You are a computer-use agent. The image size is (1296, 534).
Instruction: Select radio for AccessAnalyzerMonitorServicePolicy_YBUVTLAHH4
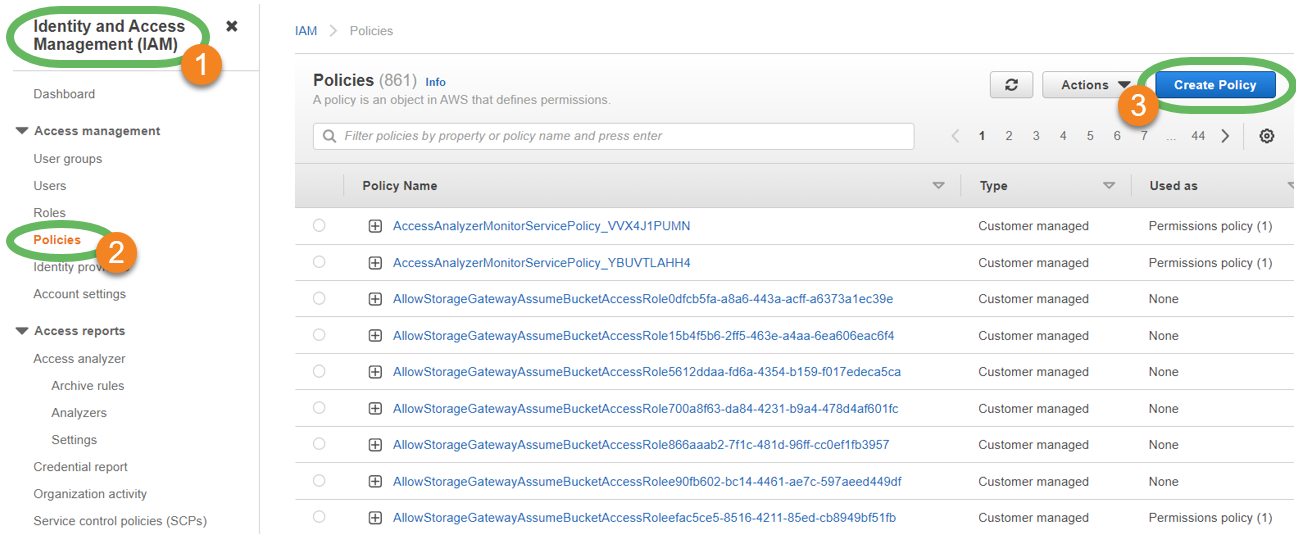point(319,262)
